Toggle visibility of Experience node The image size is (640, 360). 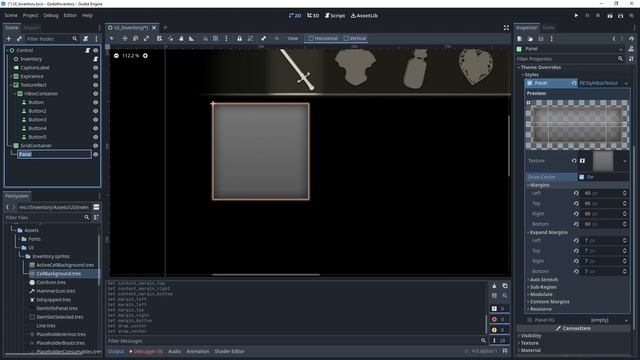click(96, 76)
